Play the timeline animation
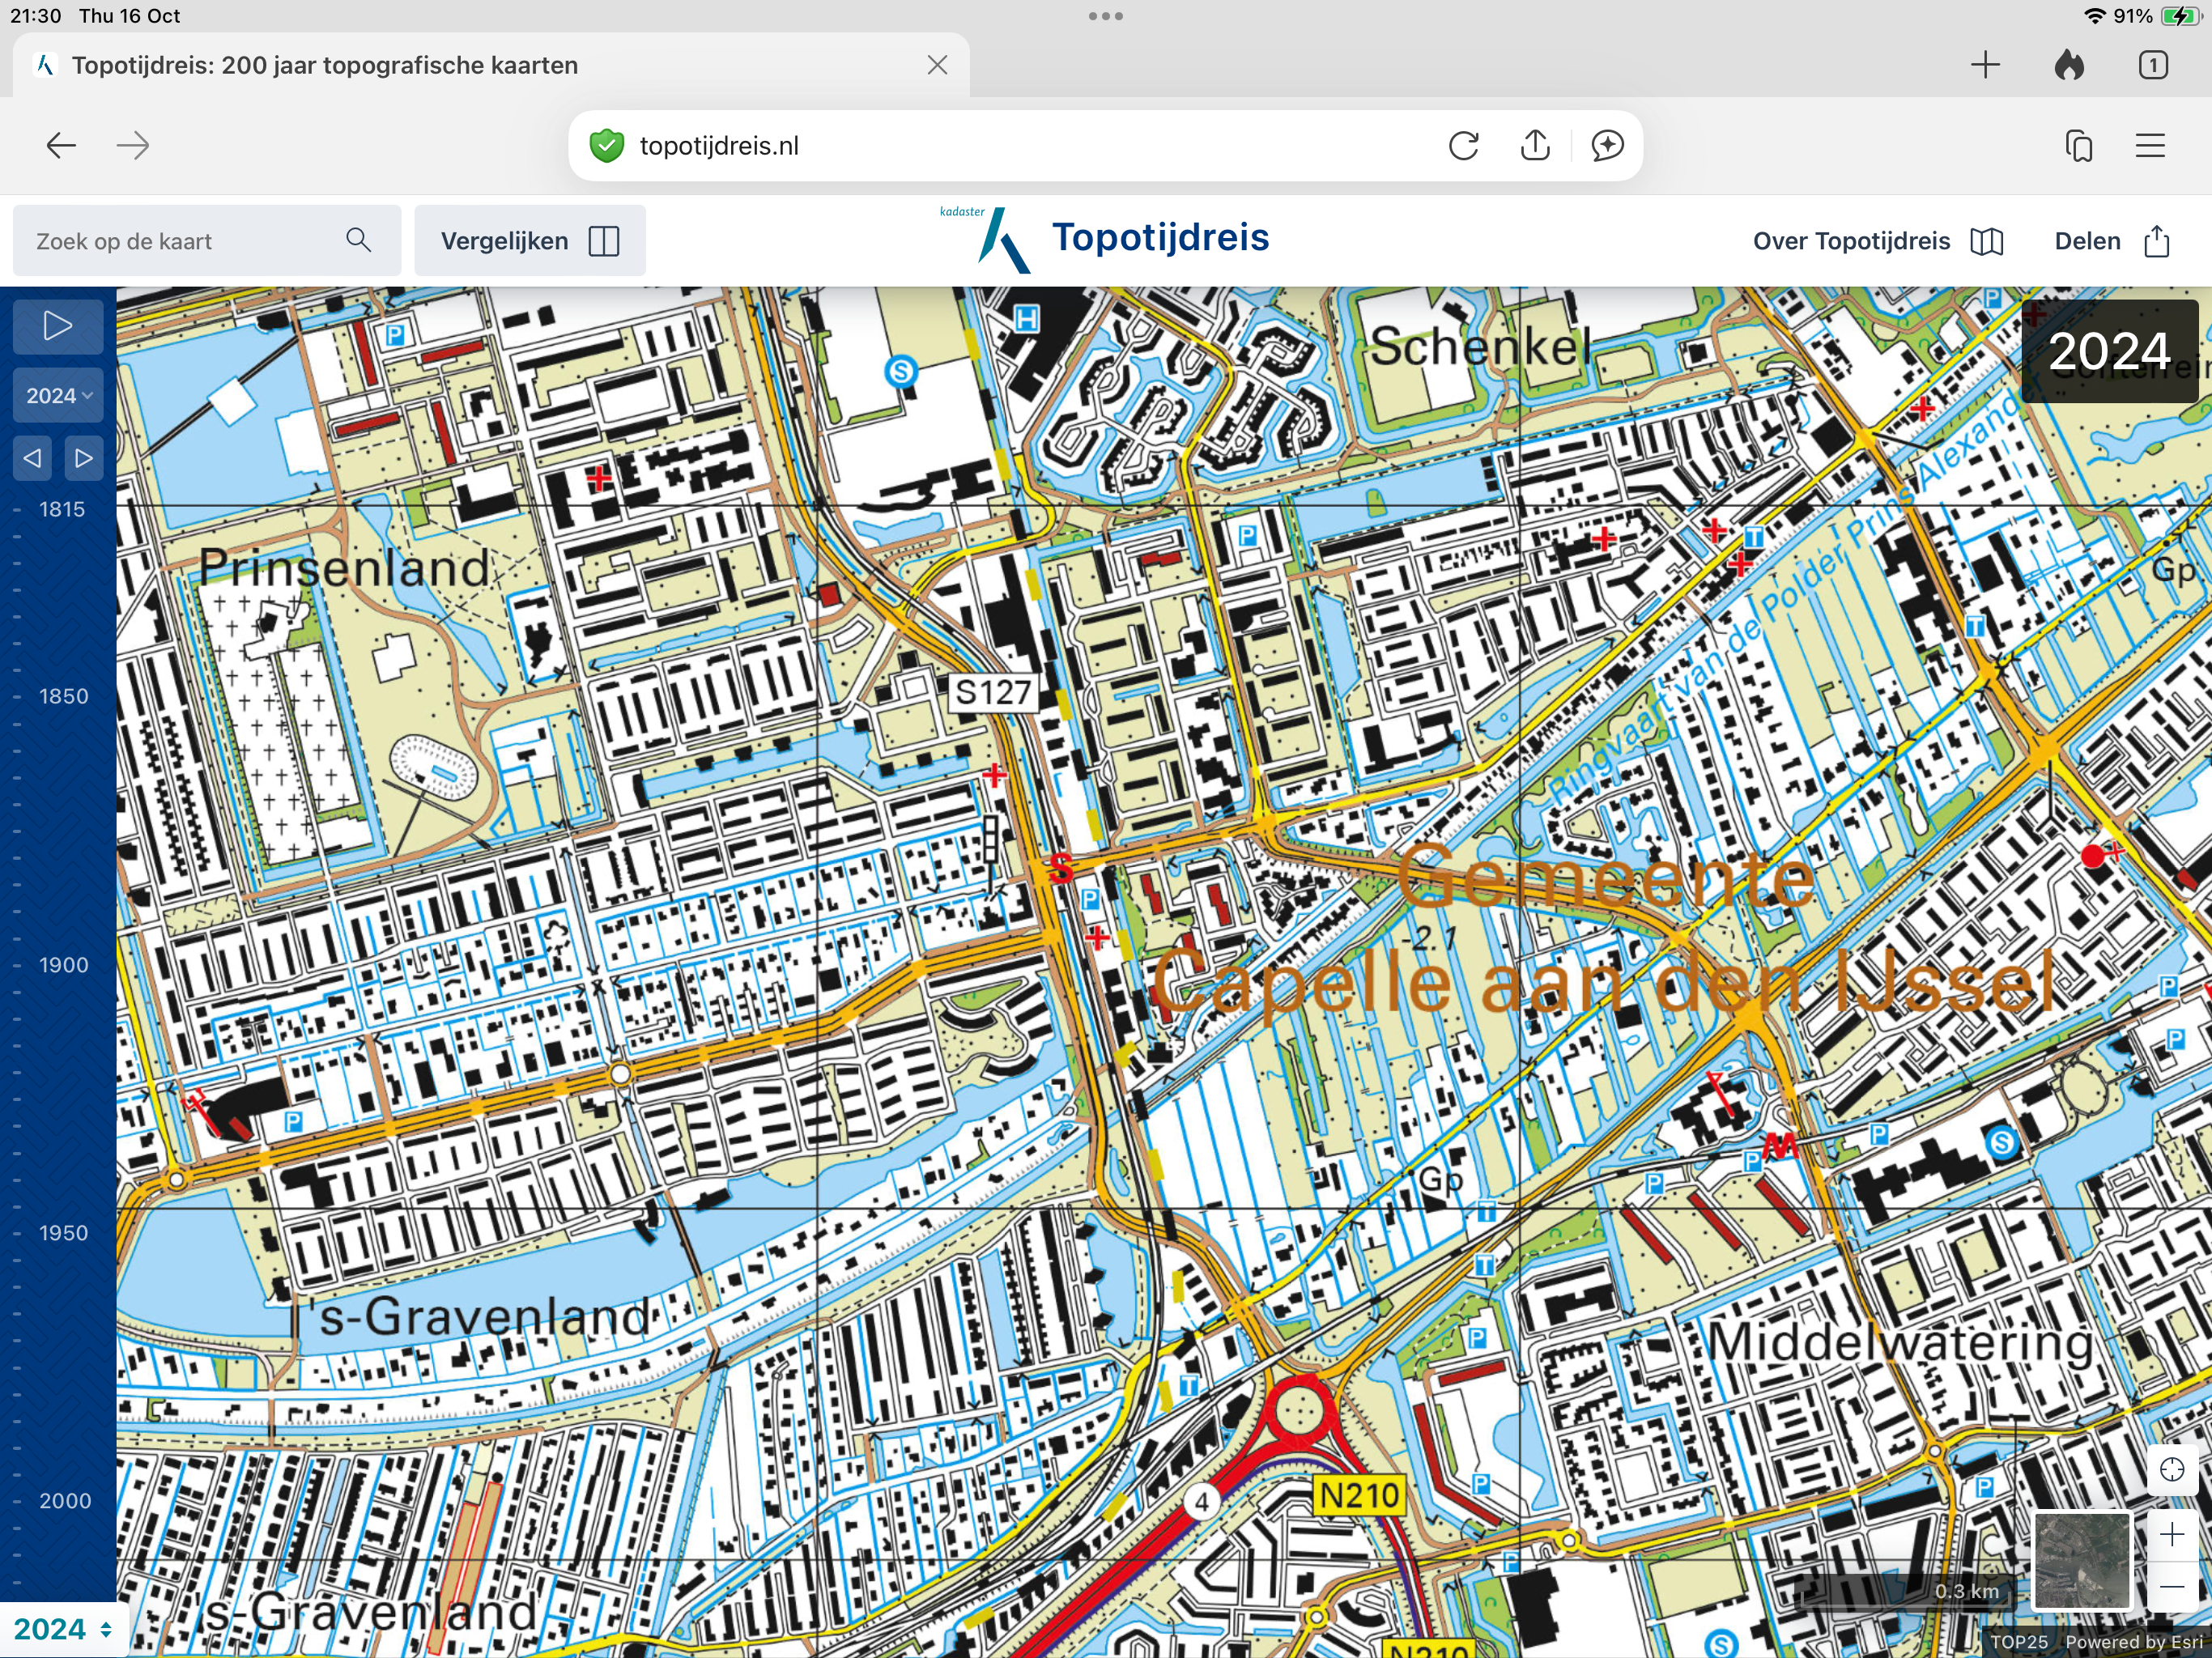Image resolution: width=2212 pixels, height=1658 pixels. pos(58,326)
